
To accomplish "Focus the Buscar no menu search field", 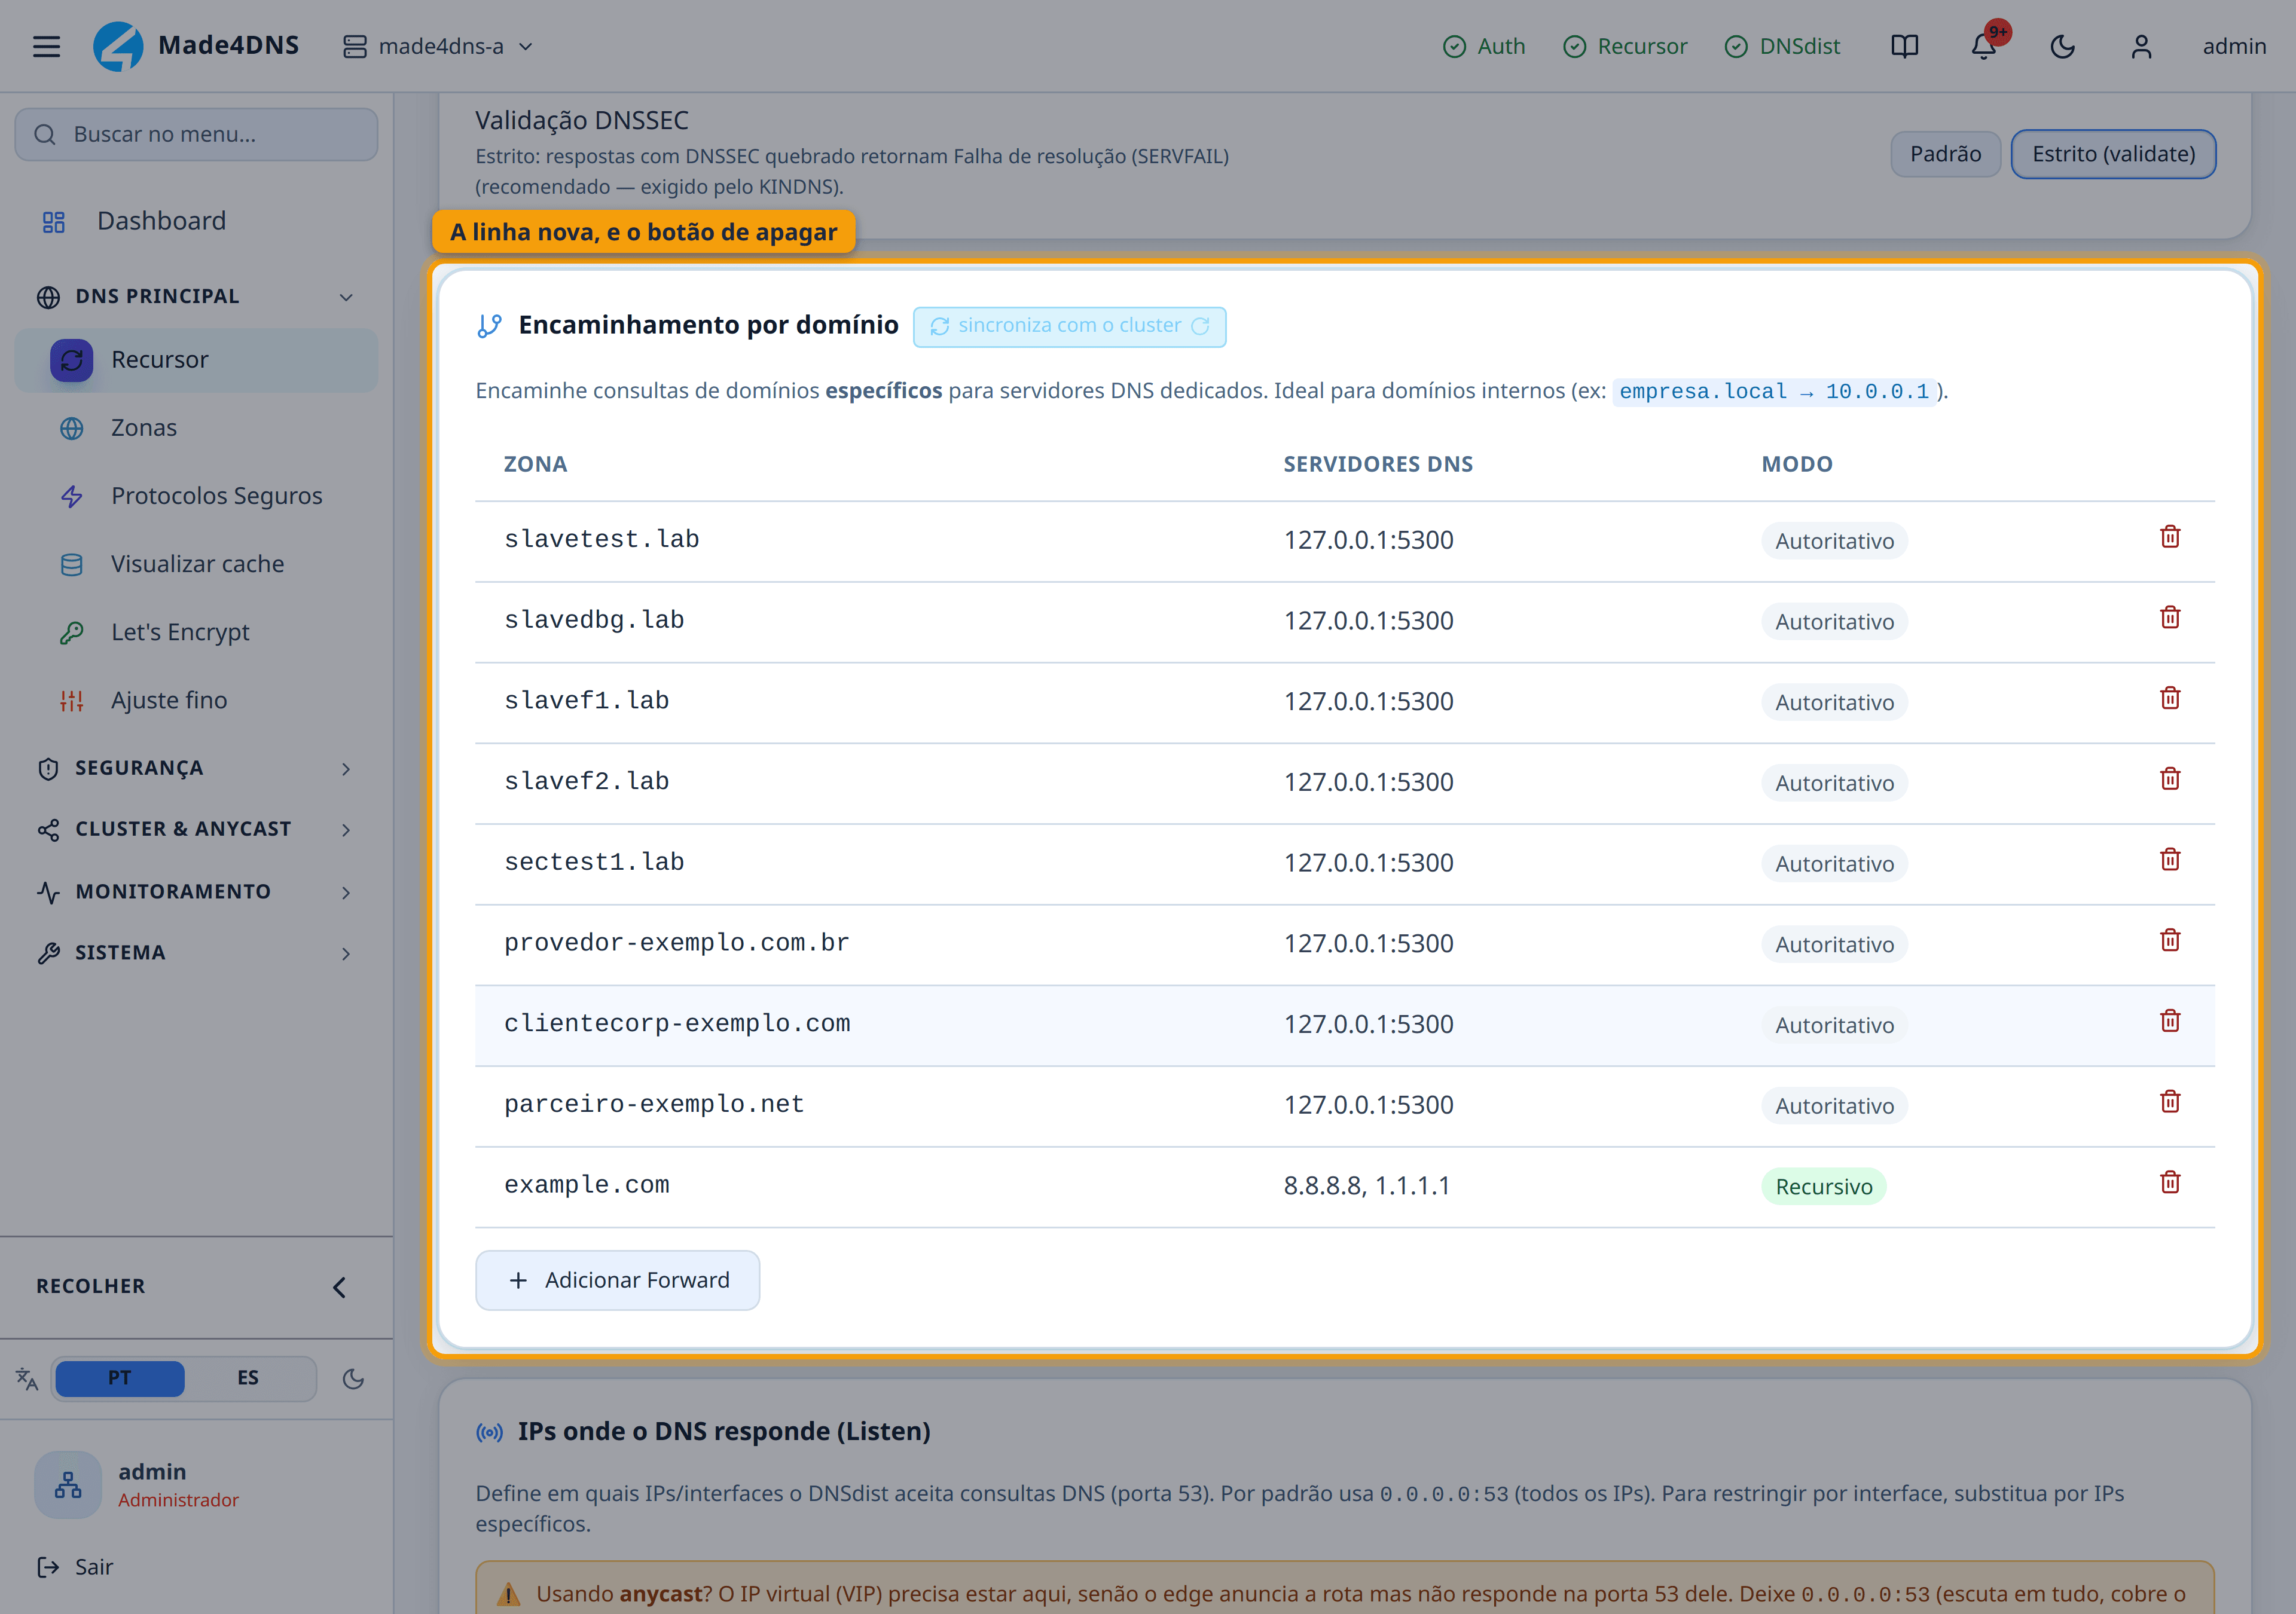I will click(196, 134).
